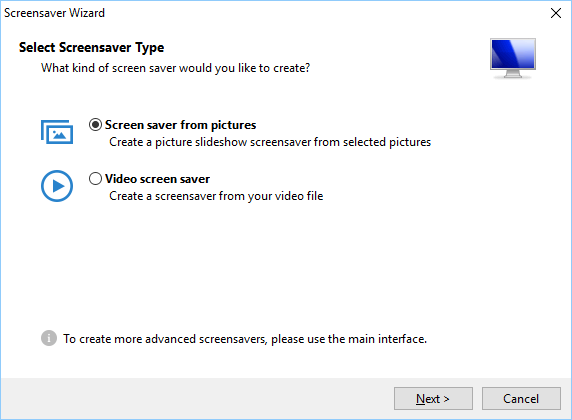Click the picture slideshow screensaver description line

(x=270, y=142)
